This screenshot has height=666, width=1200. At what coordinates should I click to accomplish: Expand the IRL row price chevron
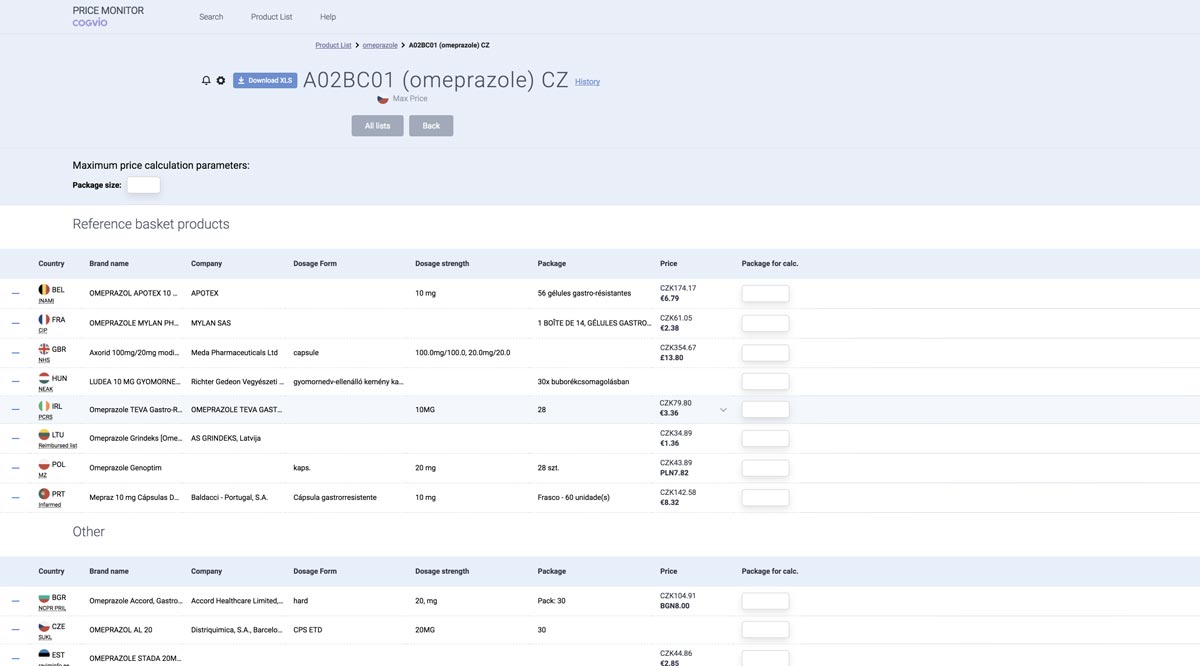[723, 409]
